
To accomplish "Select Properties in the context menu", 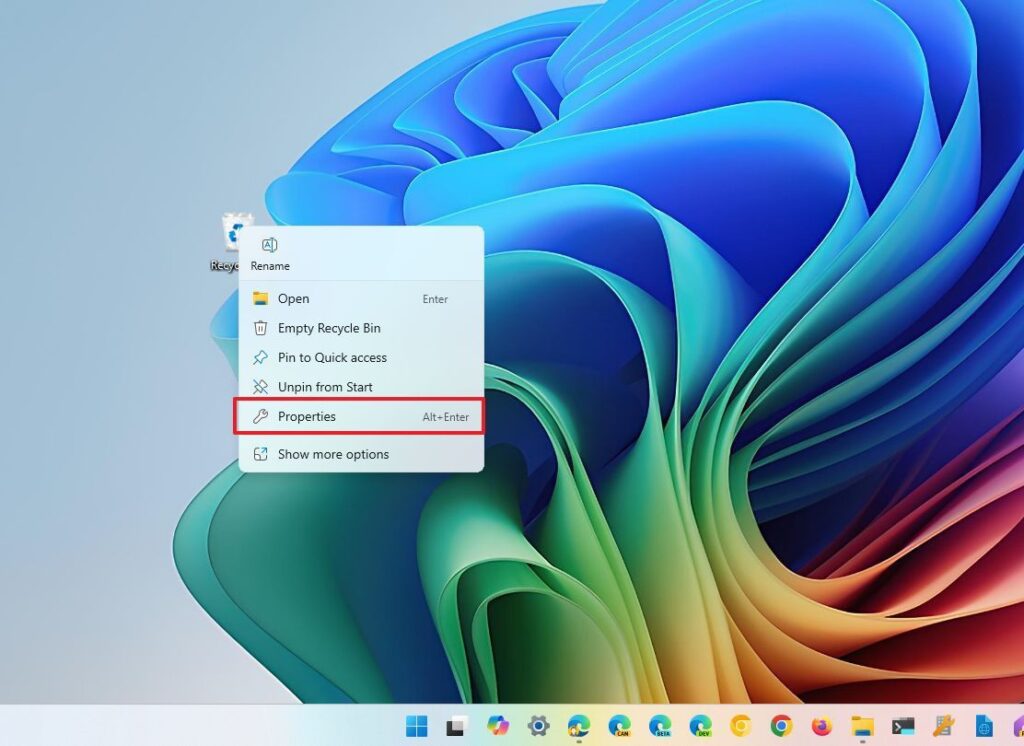I will click(307, 417).
